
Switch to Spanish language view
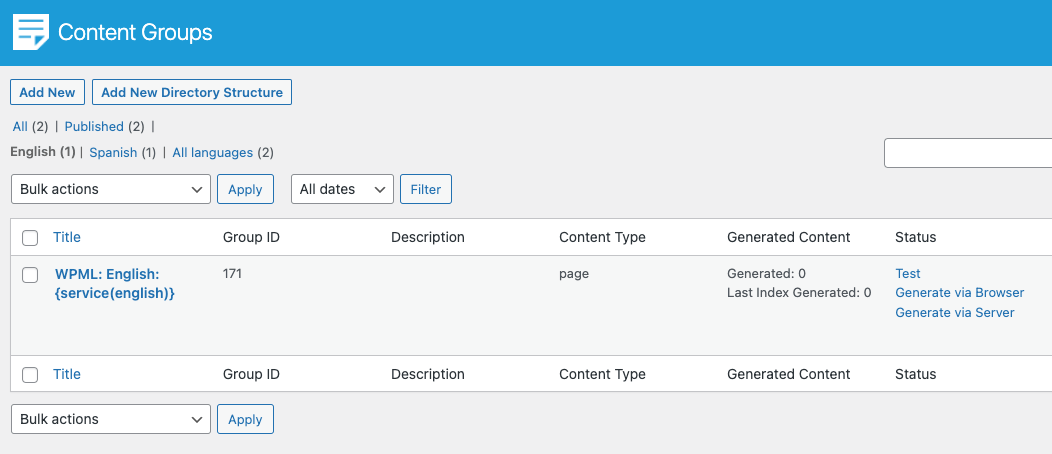112,153
